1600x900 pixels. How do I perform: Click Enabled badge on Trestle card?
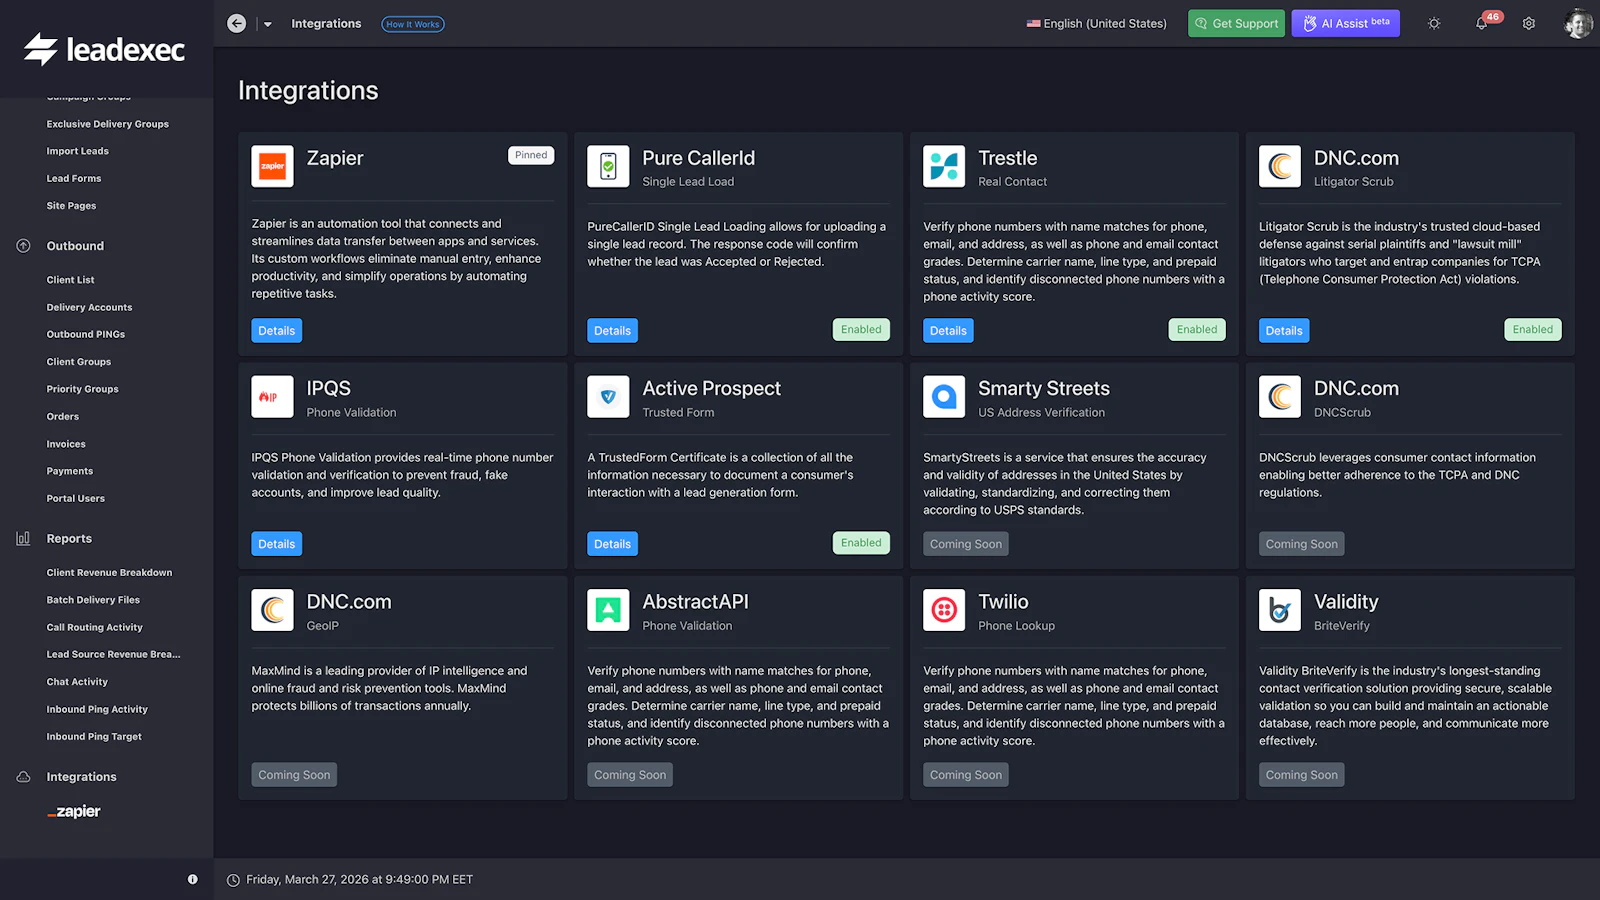(x=1197, y=330)
